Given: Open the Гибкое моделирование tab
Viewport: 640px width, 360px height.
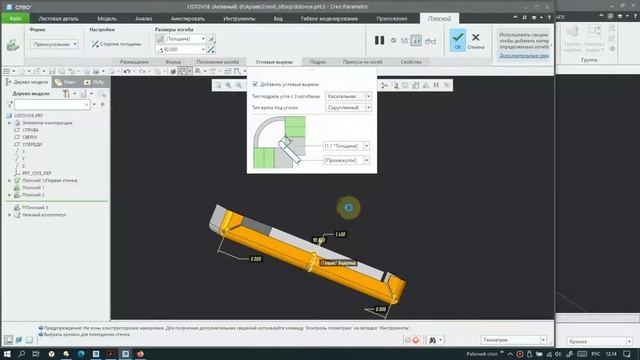Looking at the screenshot, I should pyautogui.click(x=329, y=18).
